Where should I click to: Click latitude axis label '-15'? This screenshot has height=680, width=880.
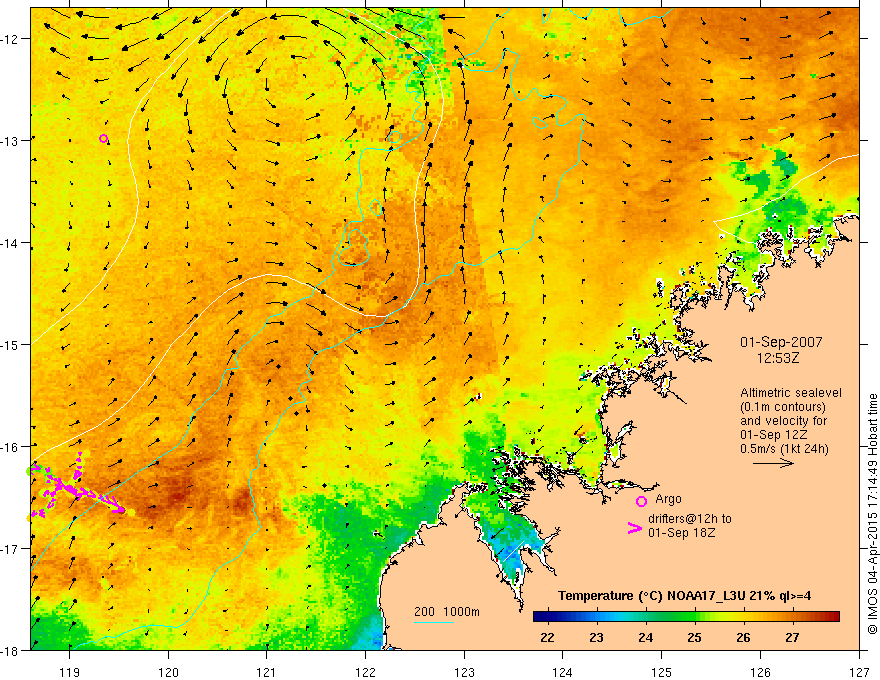[x=10, y=344]
